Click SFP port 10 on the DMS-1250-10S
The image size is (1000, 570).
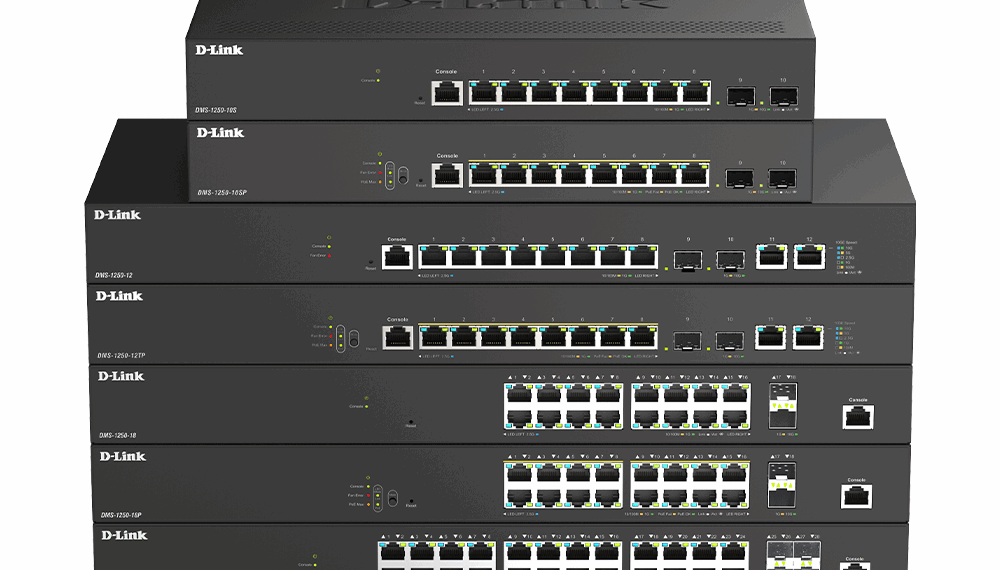(x=783, y=96)
